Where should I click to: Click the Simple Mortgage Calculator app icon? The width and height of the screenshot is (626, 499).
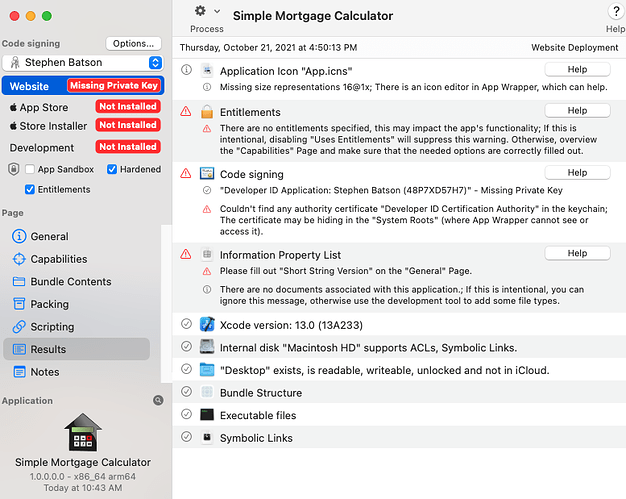[x=83, y=432]
